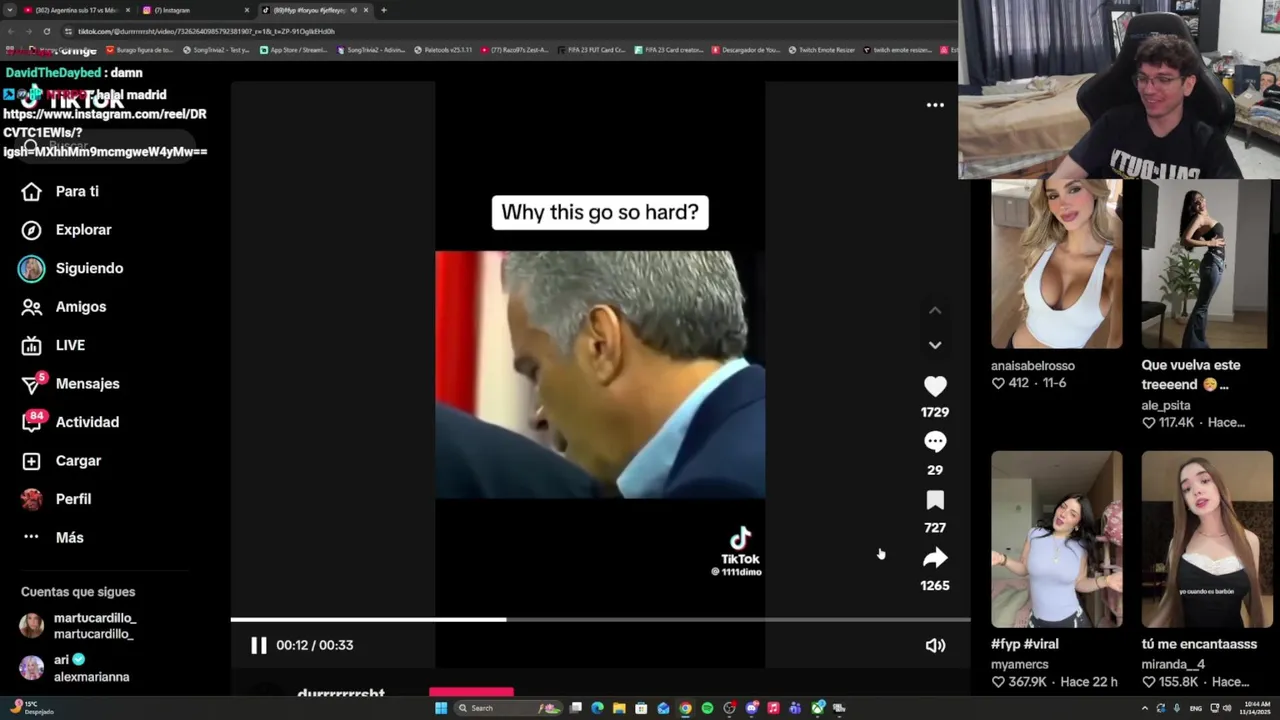
Task: Click the 'tú me encantaasss' caption
Action: pos(1199,645)
